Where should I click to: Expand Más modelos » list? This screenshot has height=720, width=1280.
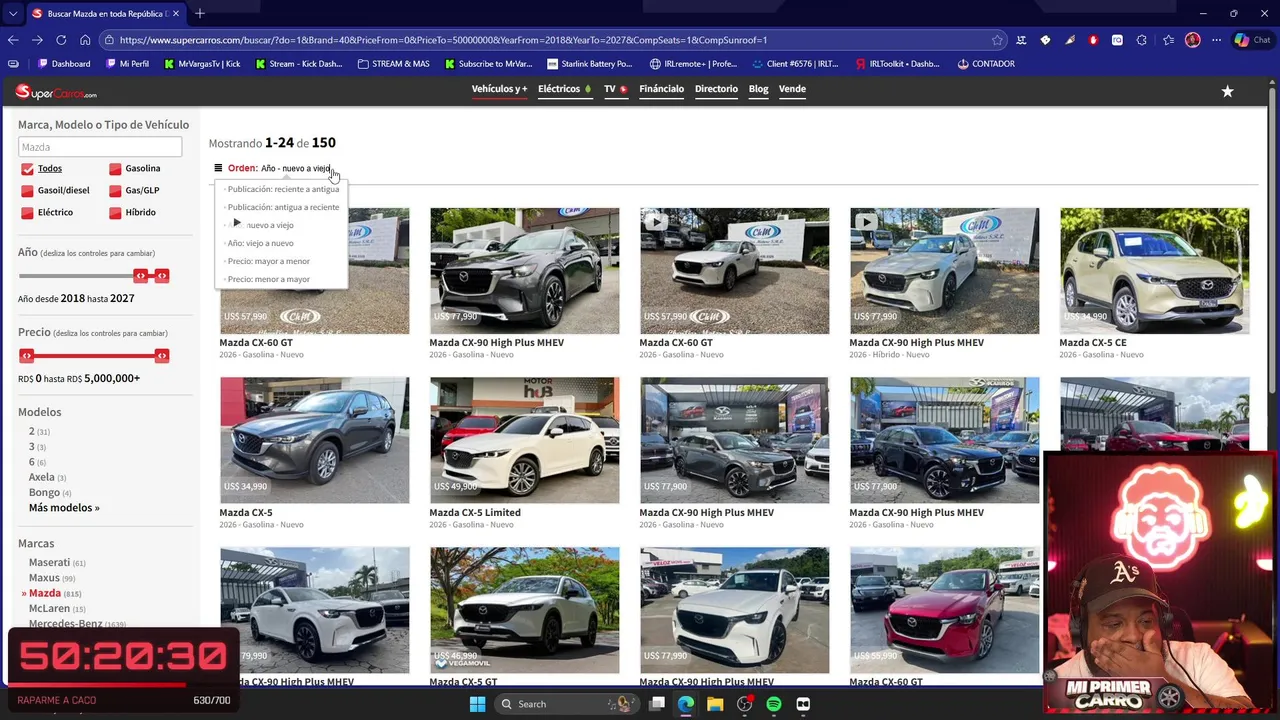(64, 508)
